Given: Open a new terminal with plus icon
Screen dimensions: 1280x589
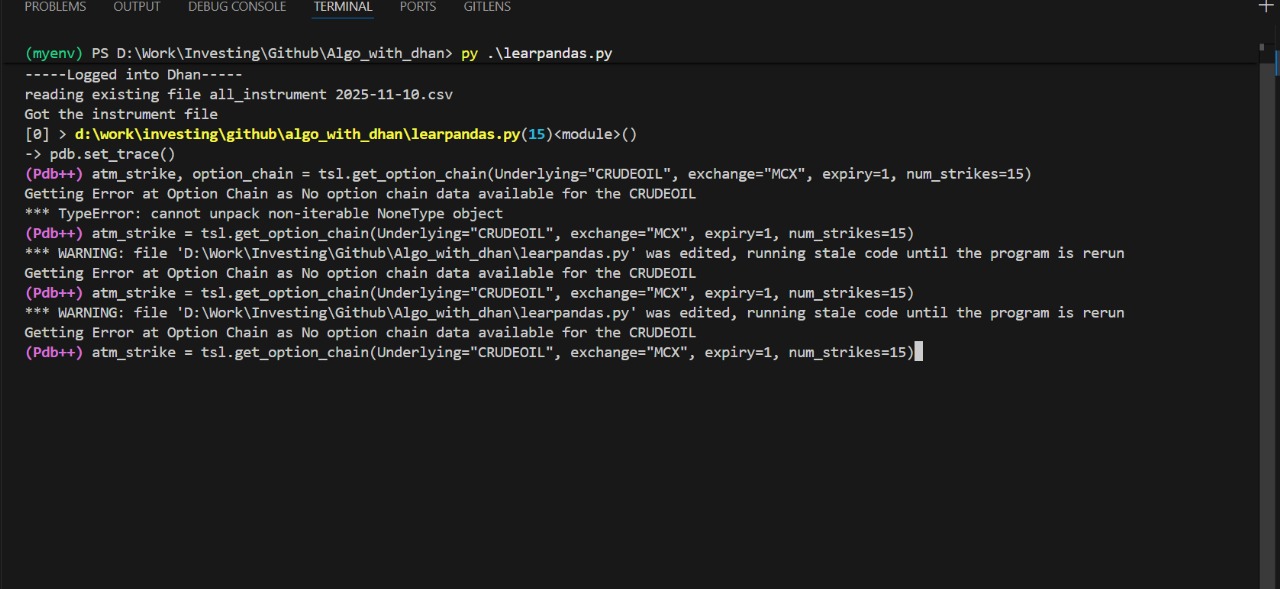Looking at the screenshot, I should [1266, 6].
